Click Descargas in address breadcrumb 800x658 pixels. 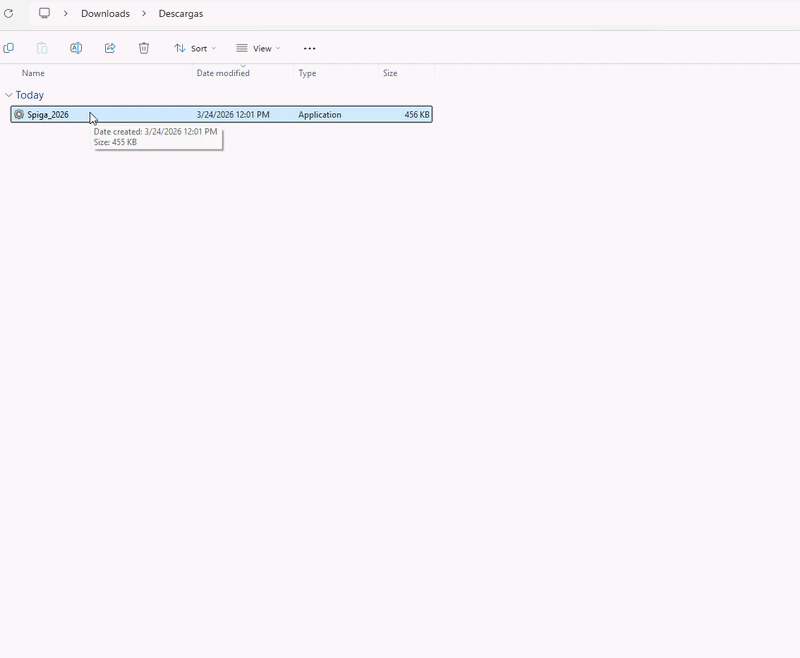[181, 14]
